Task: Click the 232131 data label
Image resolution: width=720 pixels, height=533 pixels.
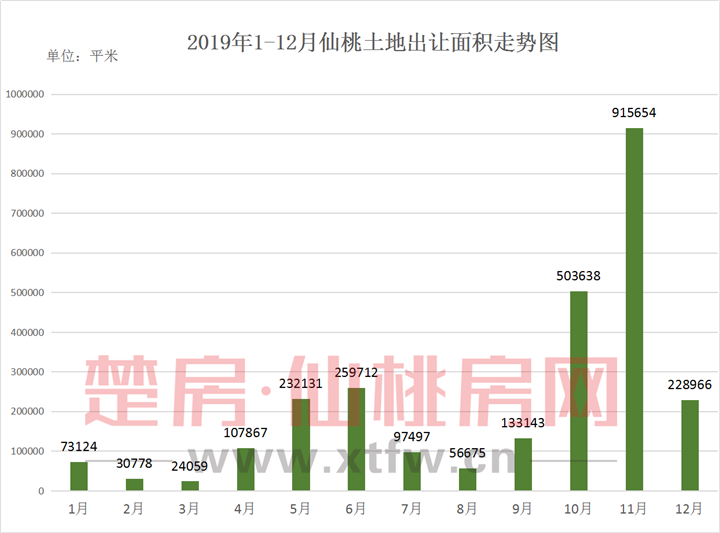Action: point(300,384)
